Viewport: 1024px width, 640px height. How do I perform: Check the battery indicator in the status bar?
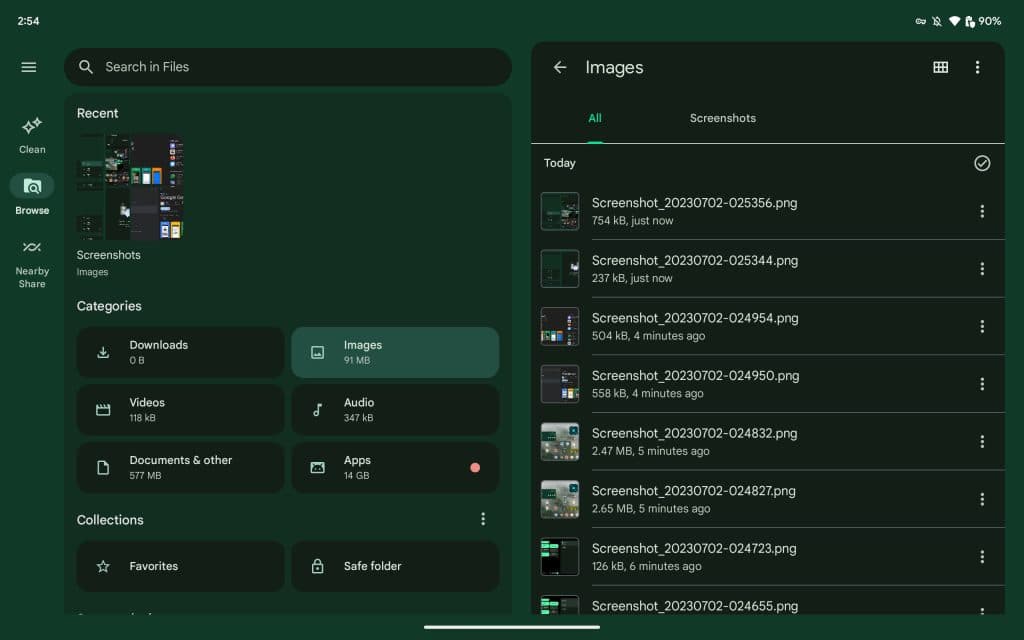pyautogui.click(x=988, y=20)
